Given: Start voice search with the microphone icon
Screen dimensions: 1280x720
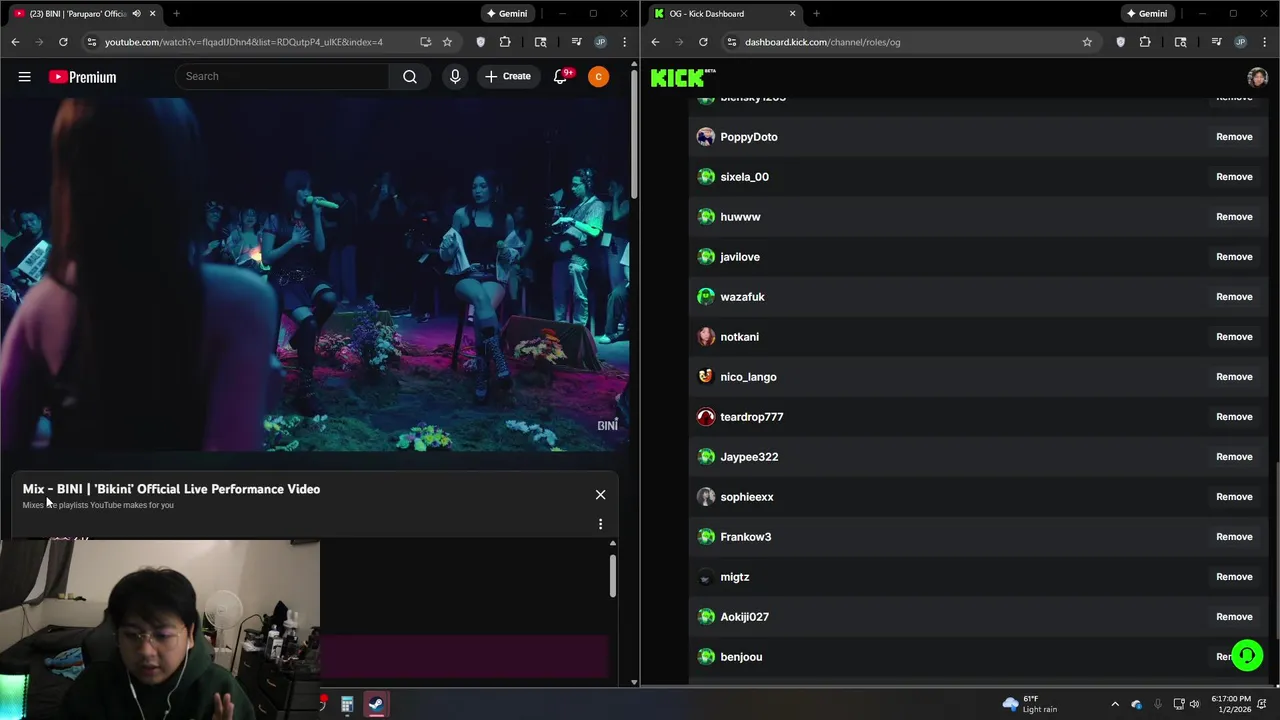Looking at the screenshot, I should click(x=455, y=77).
